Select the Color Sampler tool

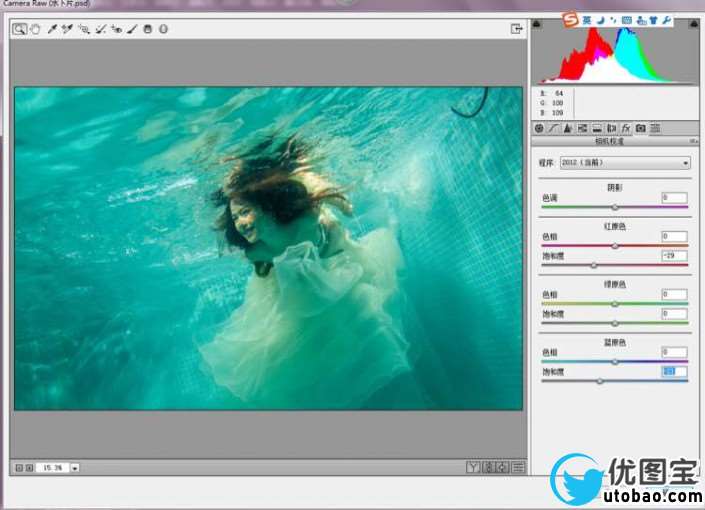click(x=67, y=29)
